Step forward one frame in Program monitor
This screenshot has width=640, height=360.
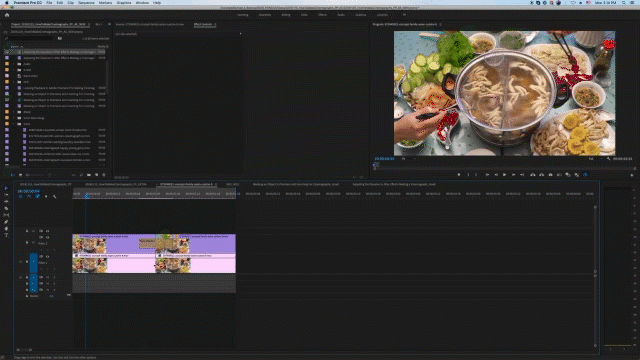(513, 175)
